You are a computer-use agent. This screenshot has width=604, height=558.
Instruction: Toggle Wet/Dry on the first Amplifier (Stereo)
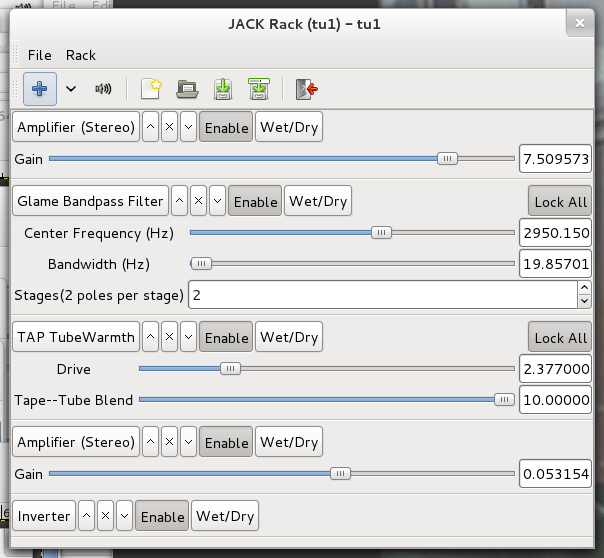(289, 127)
